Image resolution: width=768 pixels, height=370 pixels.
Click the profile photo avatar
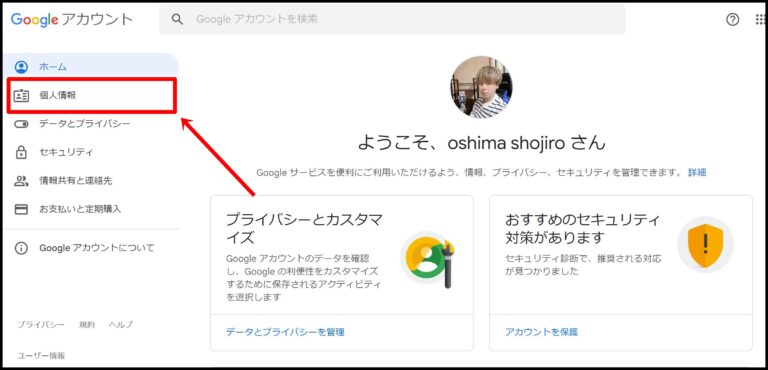pyautogui.click(x=481, y=87)
